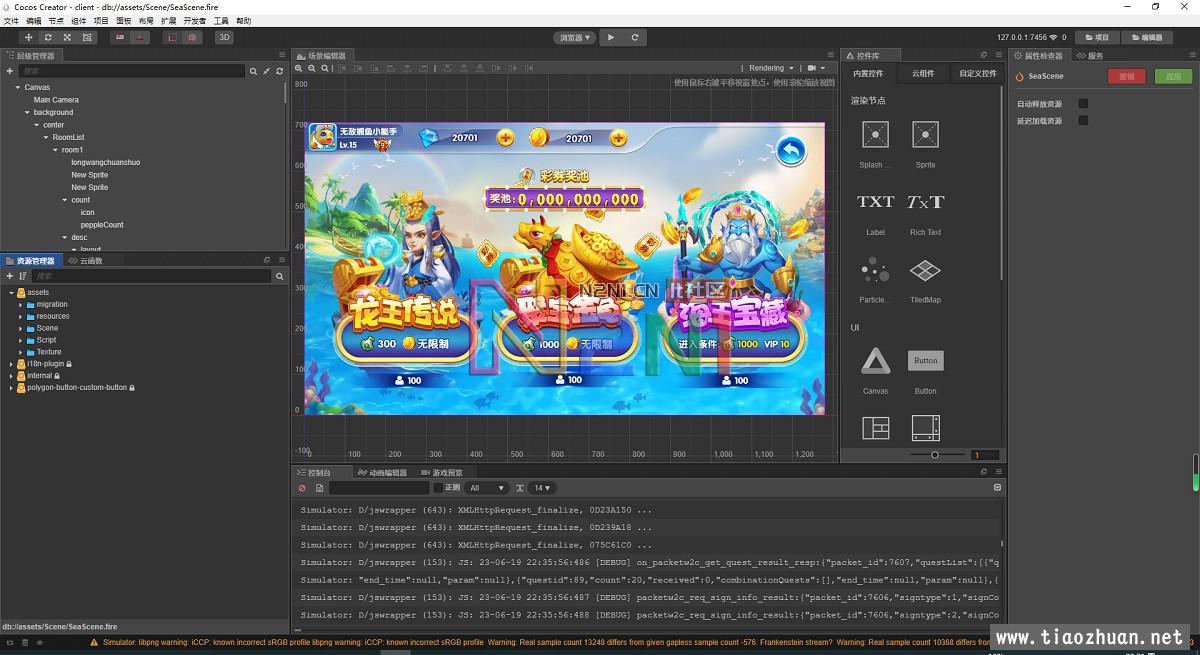Screen dimensions: 1200x655
Task: Open the console log file icon
Action: [x=319, y=488]
